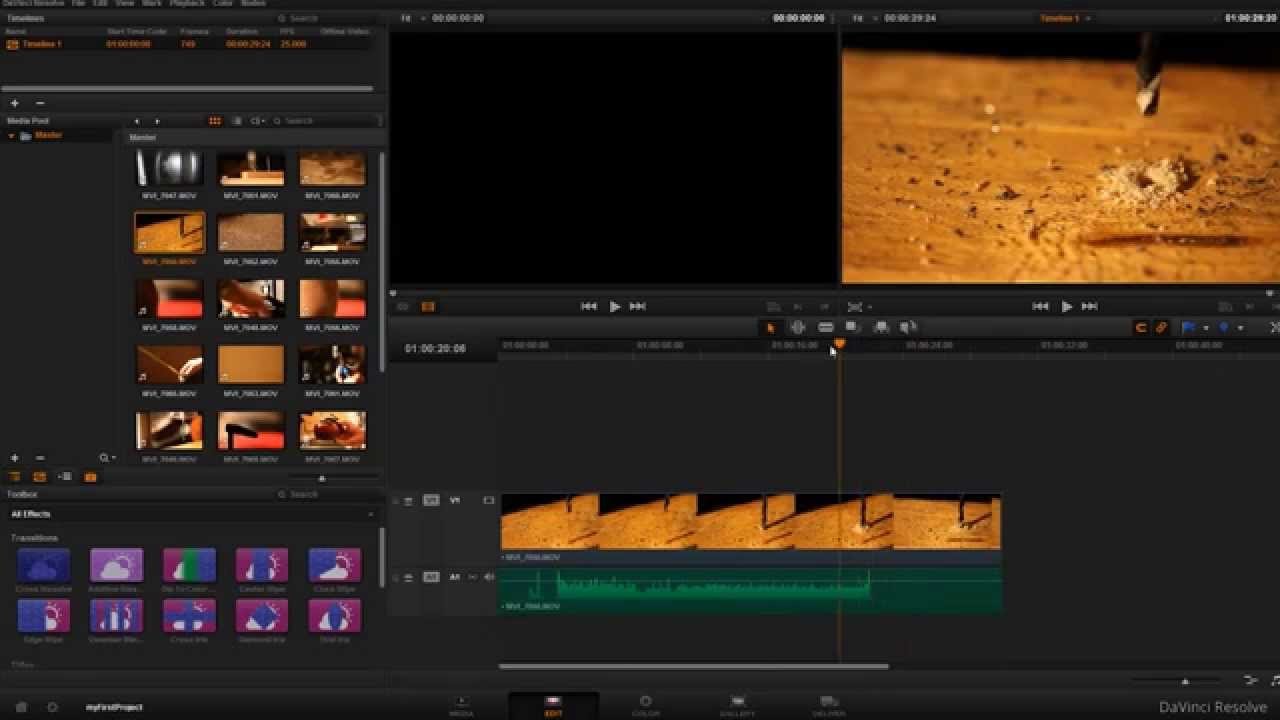Select the trim edit mode tool

[798, 327]
